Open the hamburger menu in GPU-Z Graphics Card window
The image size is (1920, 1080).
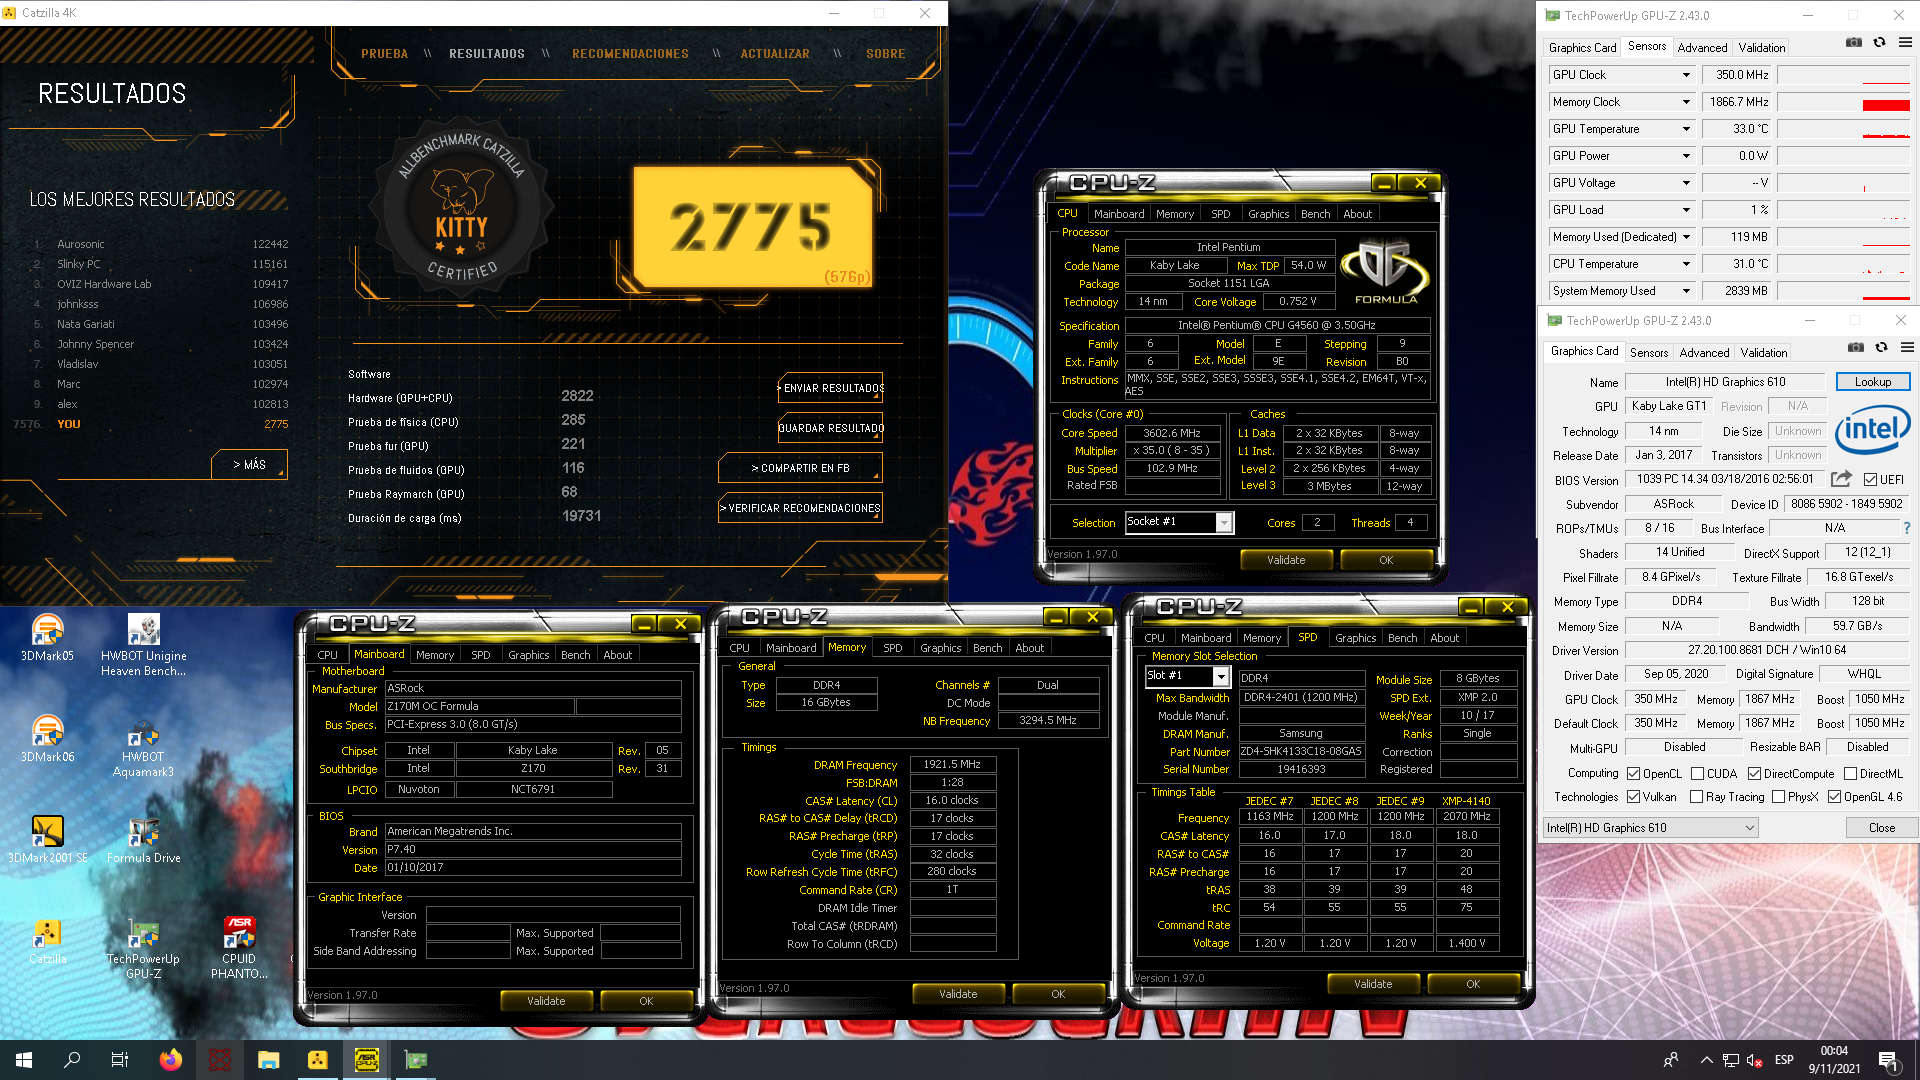click(1907, 347)
